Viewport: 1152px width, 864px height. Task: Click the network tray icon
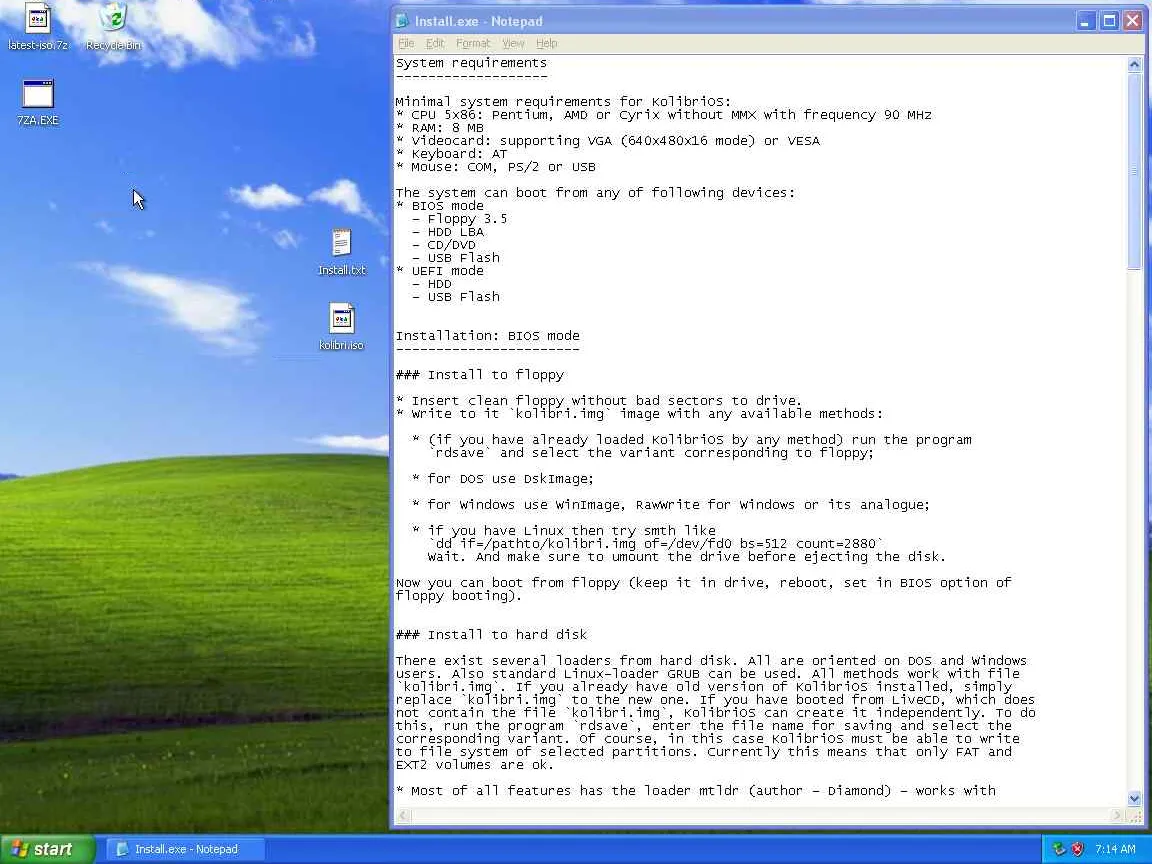[x=1059, y=849]
